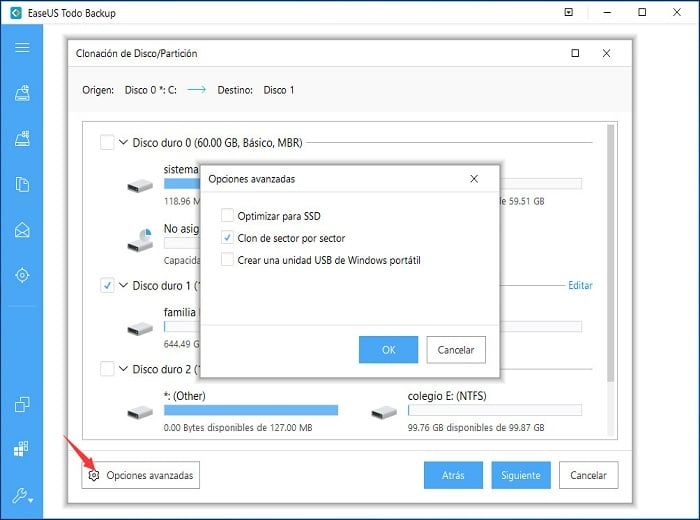The height and width of the screenshot is (520, 700).
Task: Select the No asignado partition icon
Action: [x=140, y=240]
